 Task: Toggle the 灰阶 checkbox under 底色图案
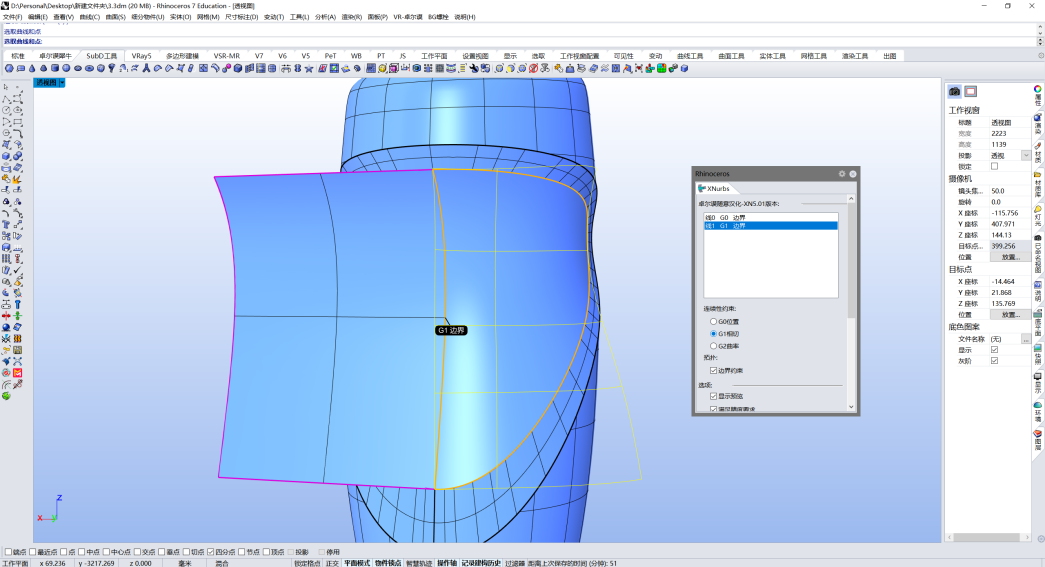coord(994,361)
